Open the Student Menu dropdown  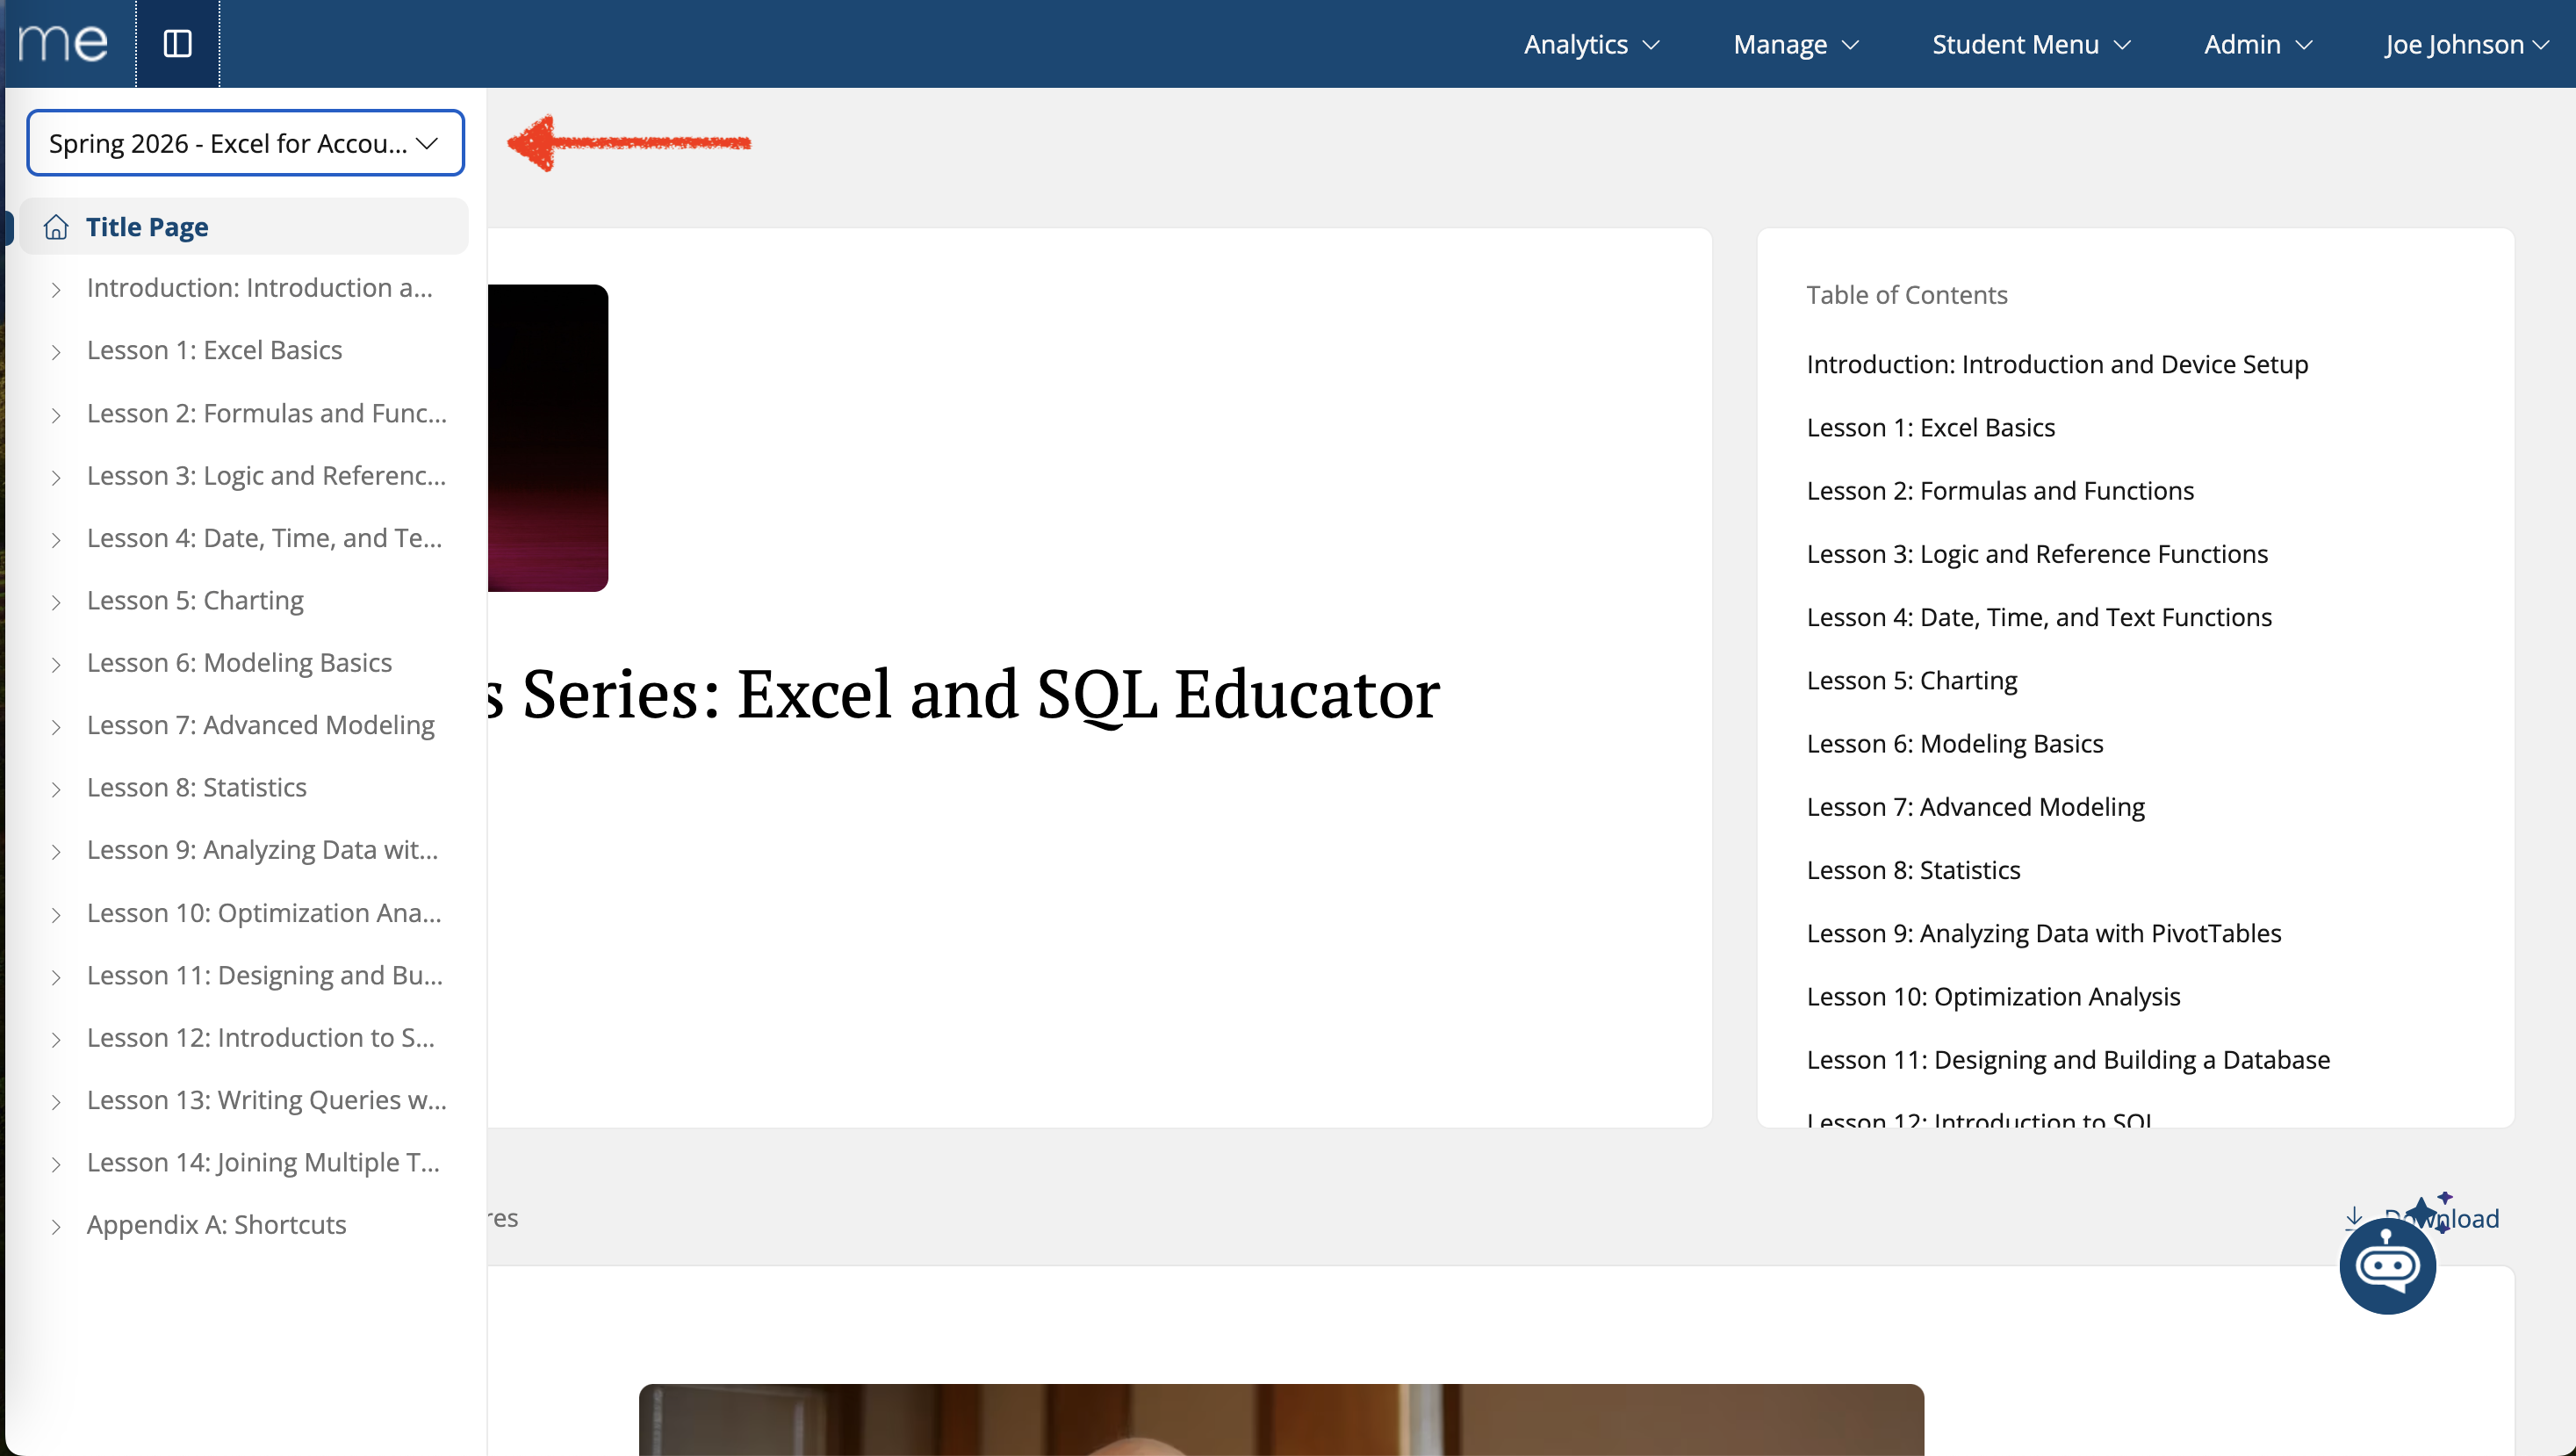tap(2030, 44)
